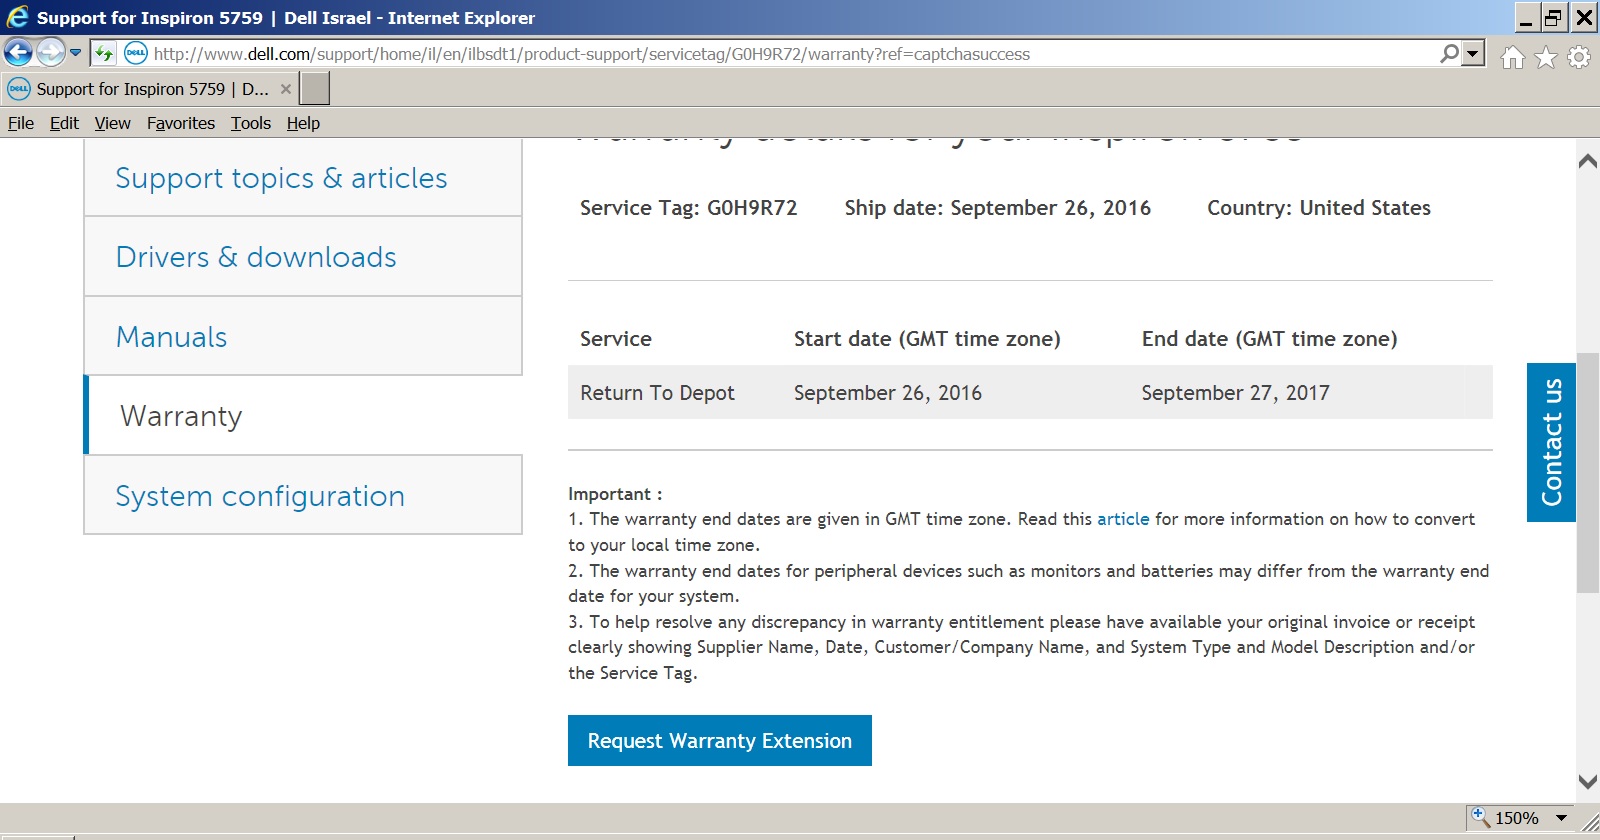
Task: Click Service Tag: G0H9R72 text
Action: 689,208
